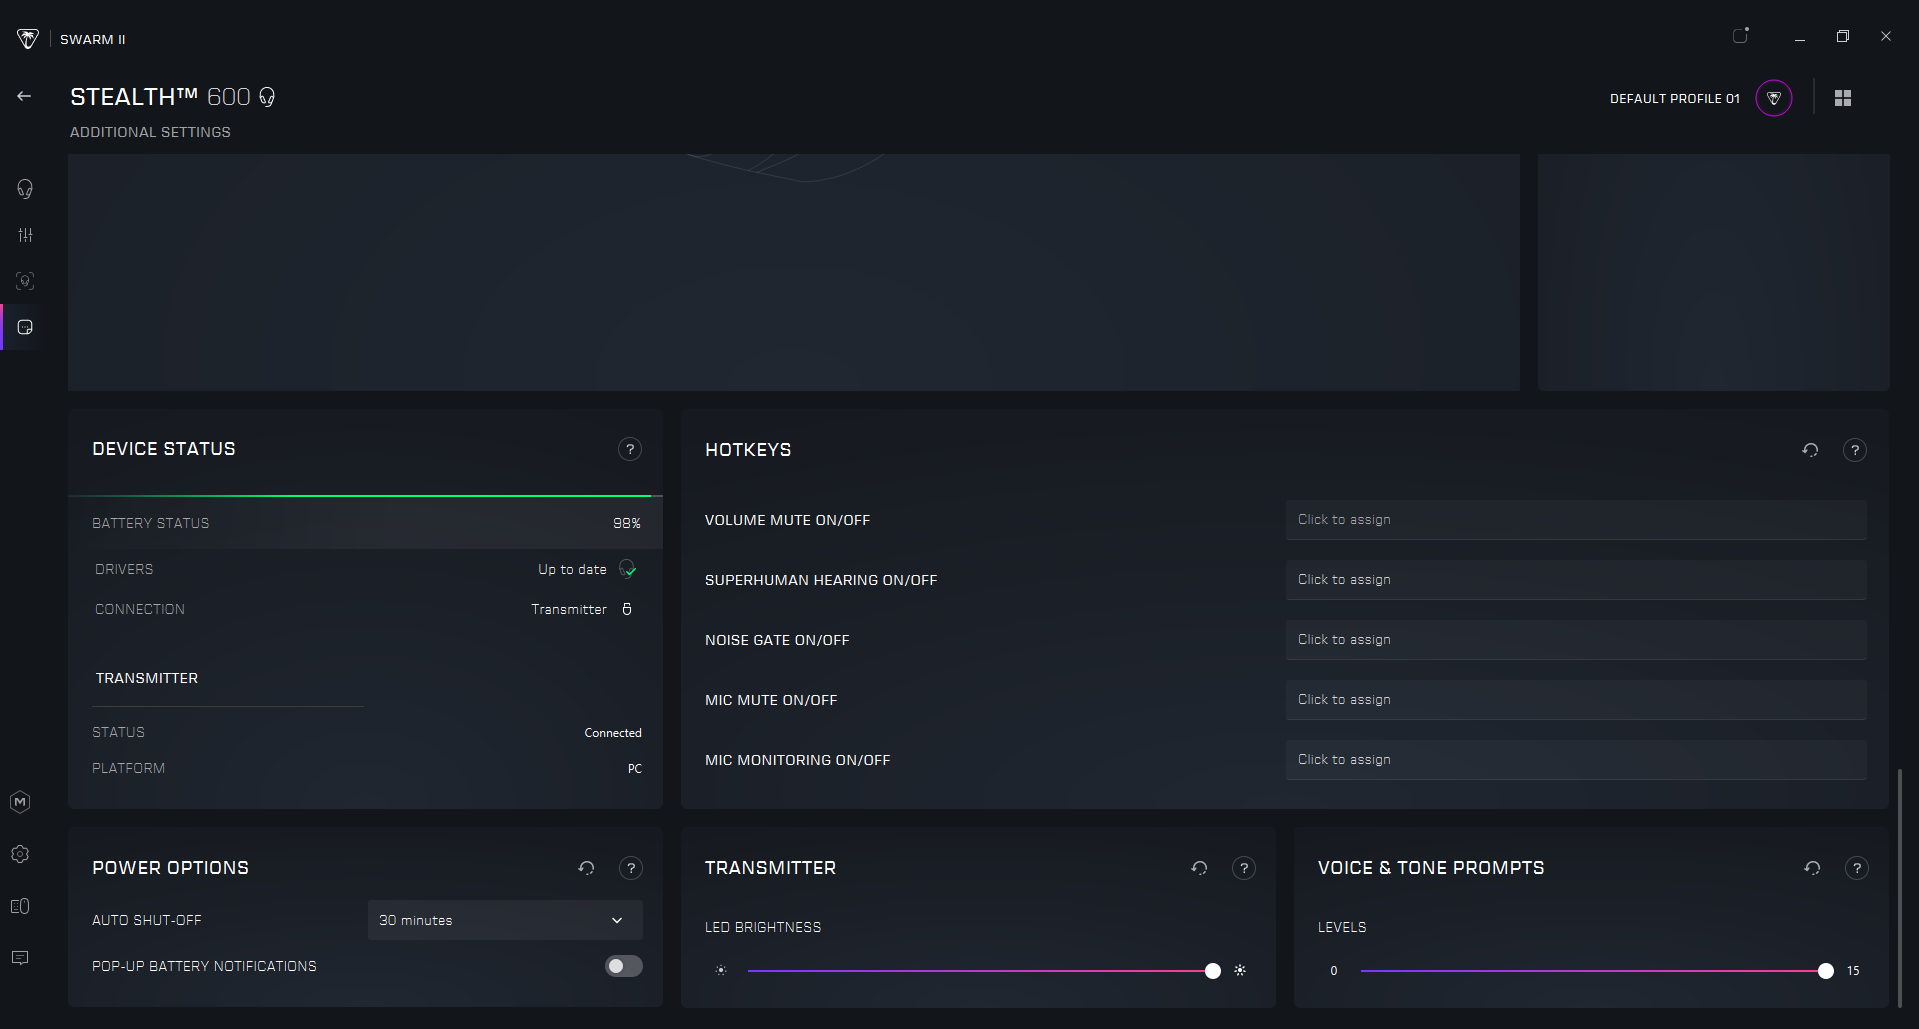Open the settings gear in sidebar
The image size is (1919, 1029).
click(20, 854)
